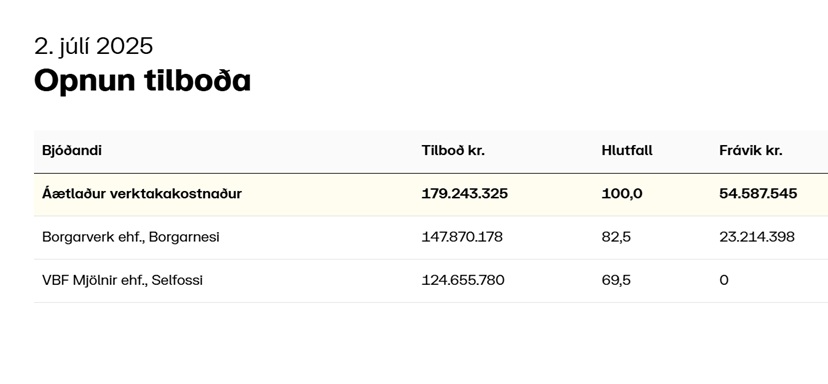The height and width of the screenshot is (384, 828).
Task: Select VBF Mjölnir ehf., Selfossi bidder row
Action: tap(431, 280)
